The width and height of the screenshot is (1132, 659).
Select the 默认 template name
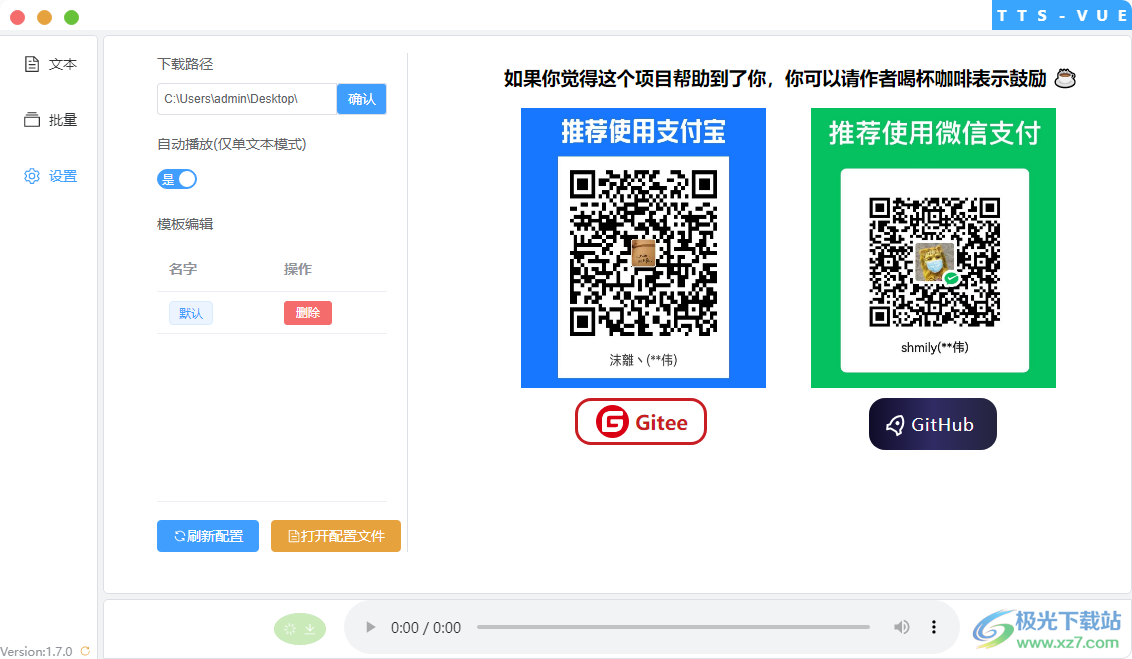(x=190, y=312)
